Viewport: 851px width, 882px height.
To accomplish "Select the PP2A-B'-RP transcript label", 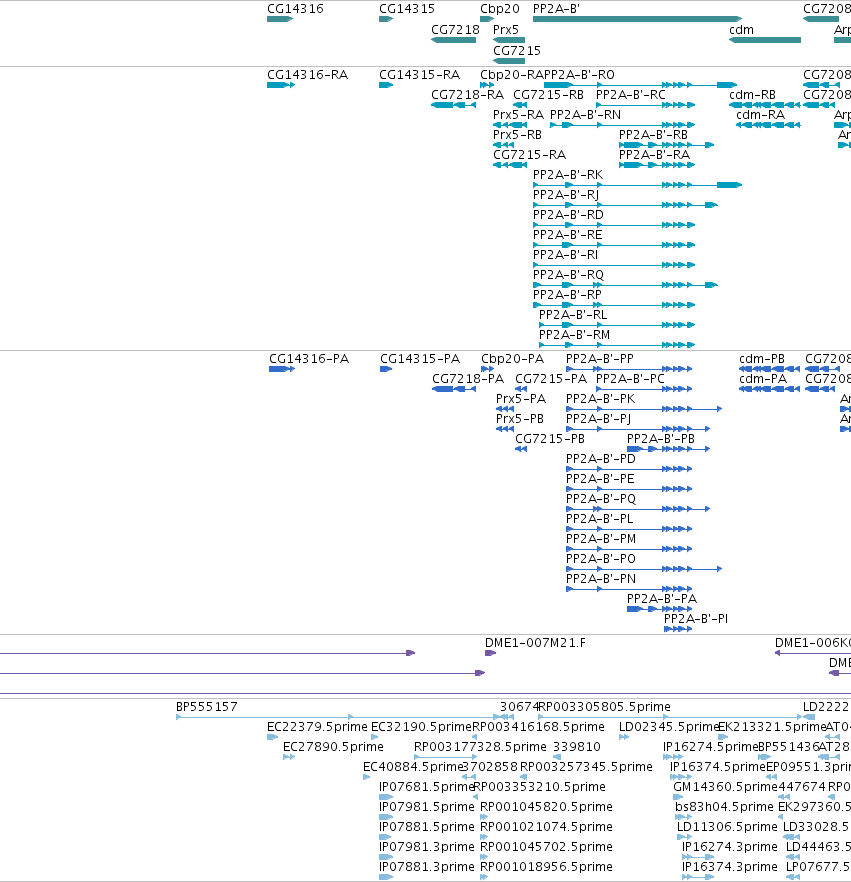I will click(x=568, y=295).
